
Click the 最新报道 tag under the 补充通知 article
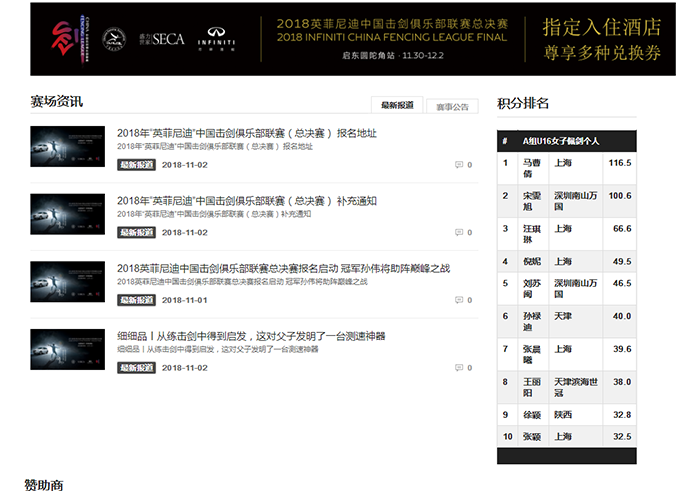[x=136, y=233]
